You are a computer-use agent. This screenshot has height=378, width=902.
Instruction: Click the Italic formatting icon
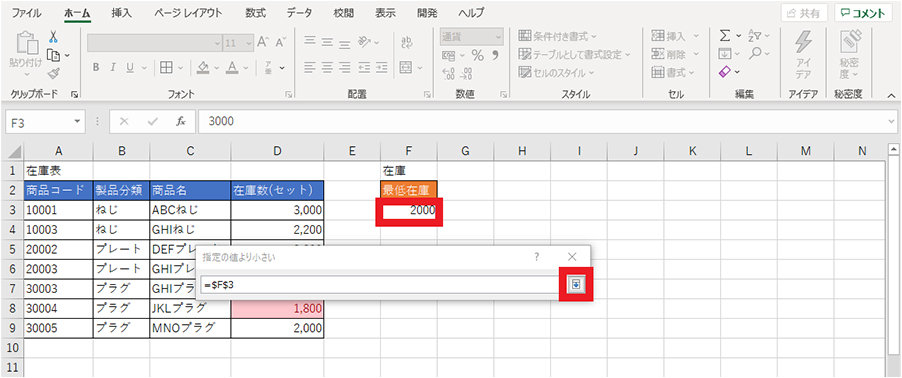coord(113,67)
